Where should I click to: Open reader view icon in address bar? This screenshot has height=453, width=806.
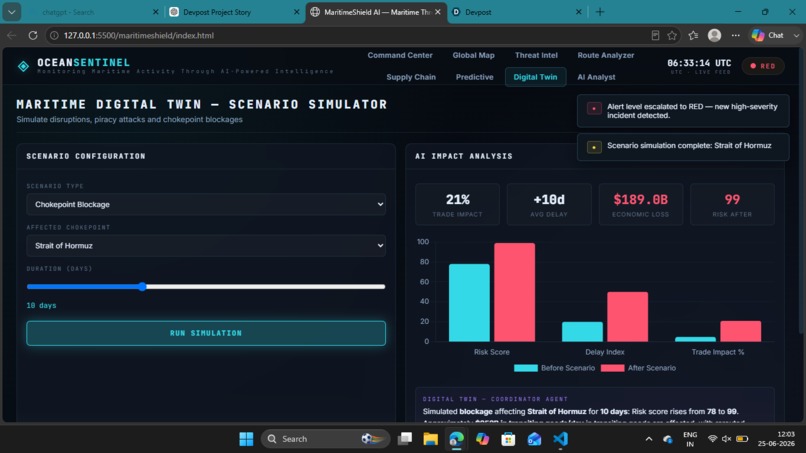click(655, 35)
